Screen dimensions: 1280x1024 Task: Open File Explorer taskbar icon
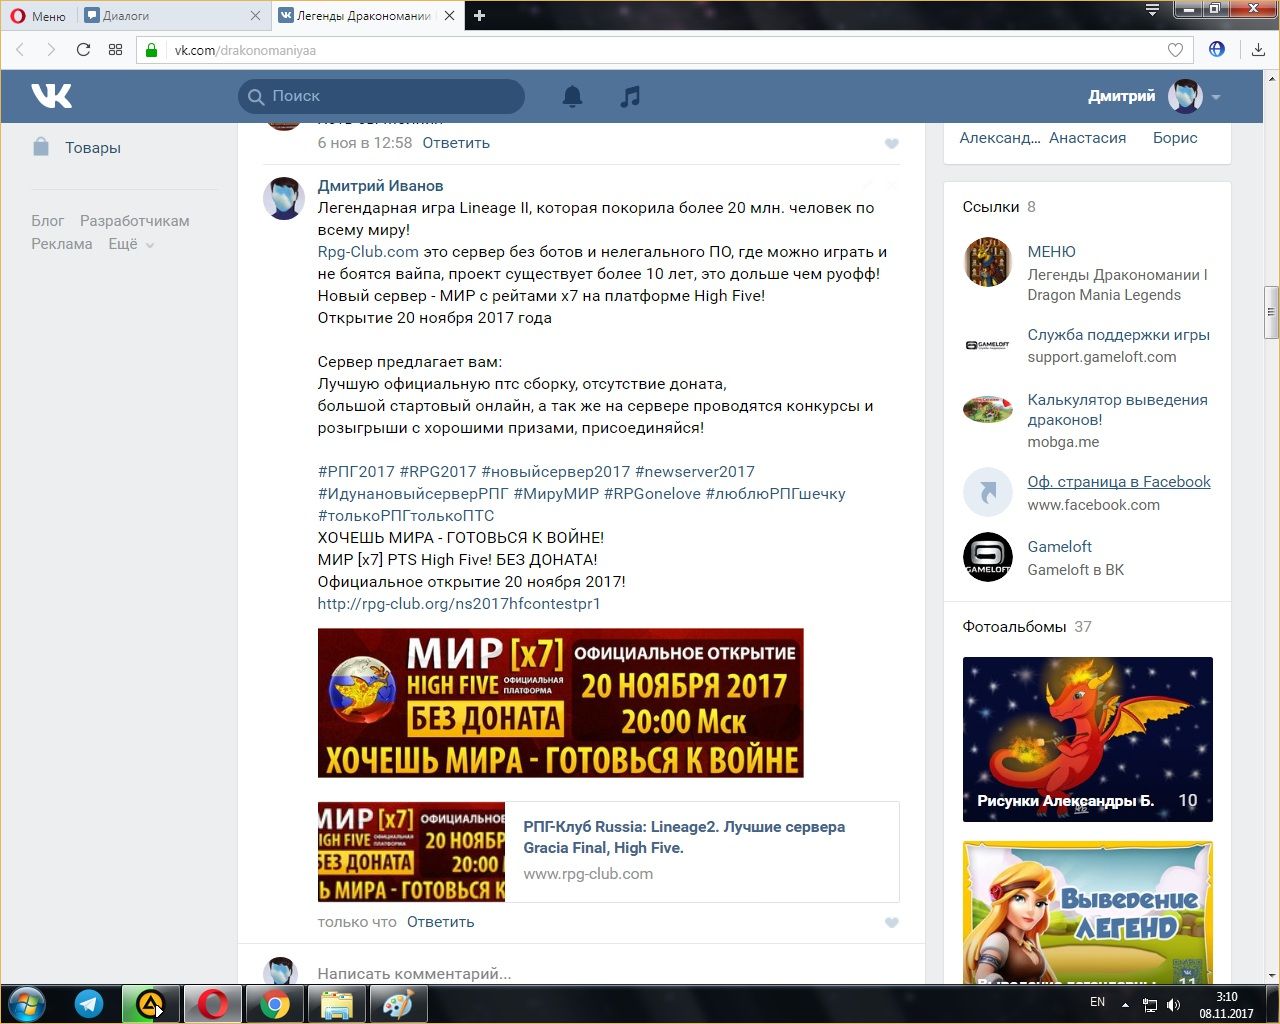tap(336, 1004)
